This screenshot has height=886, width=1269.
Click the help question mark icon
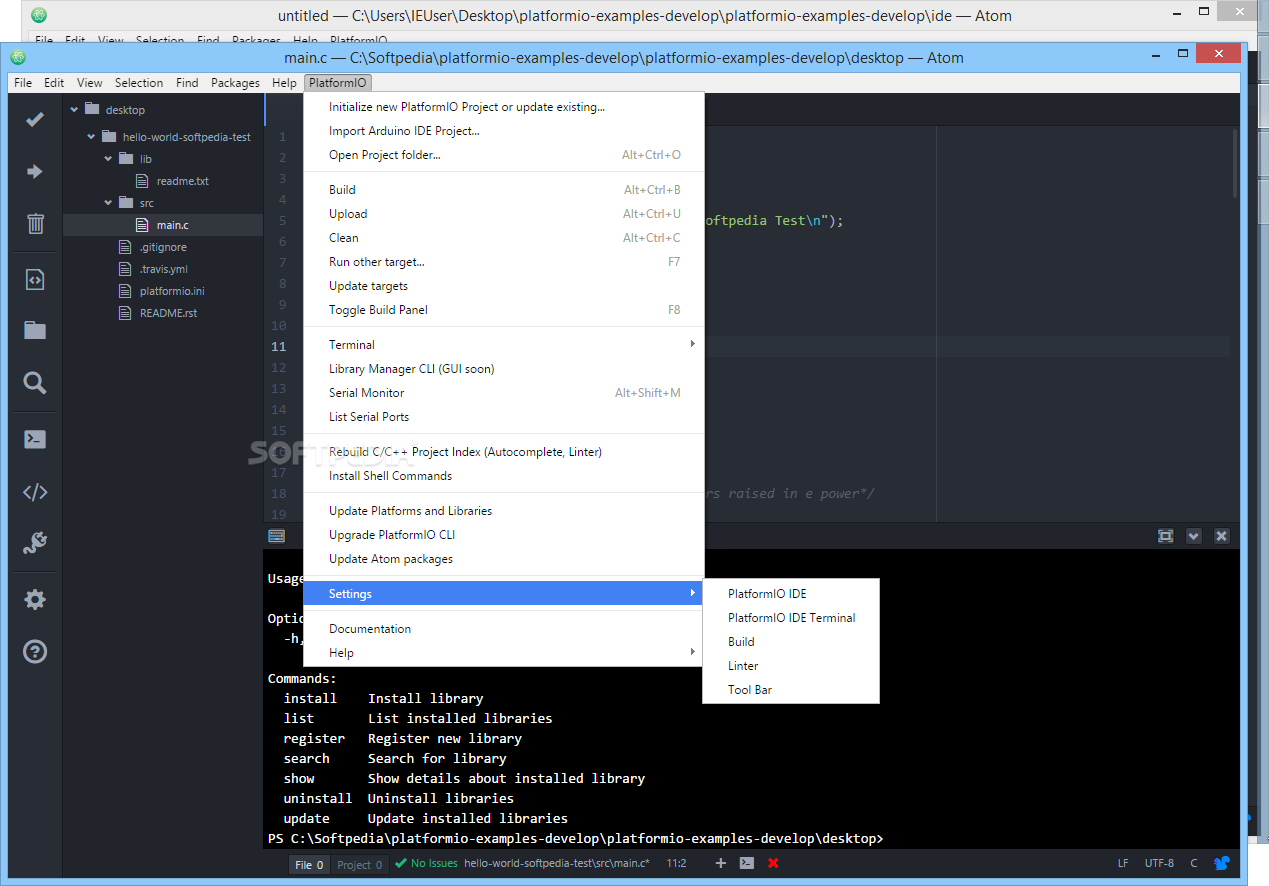(x=35, y=652)
